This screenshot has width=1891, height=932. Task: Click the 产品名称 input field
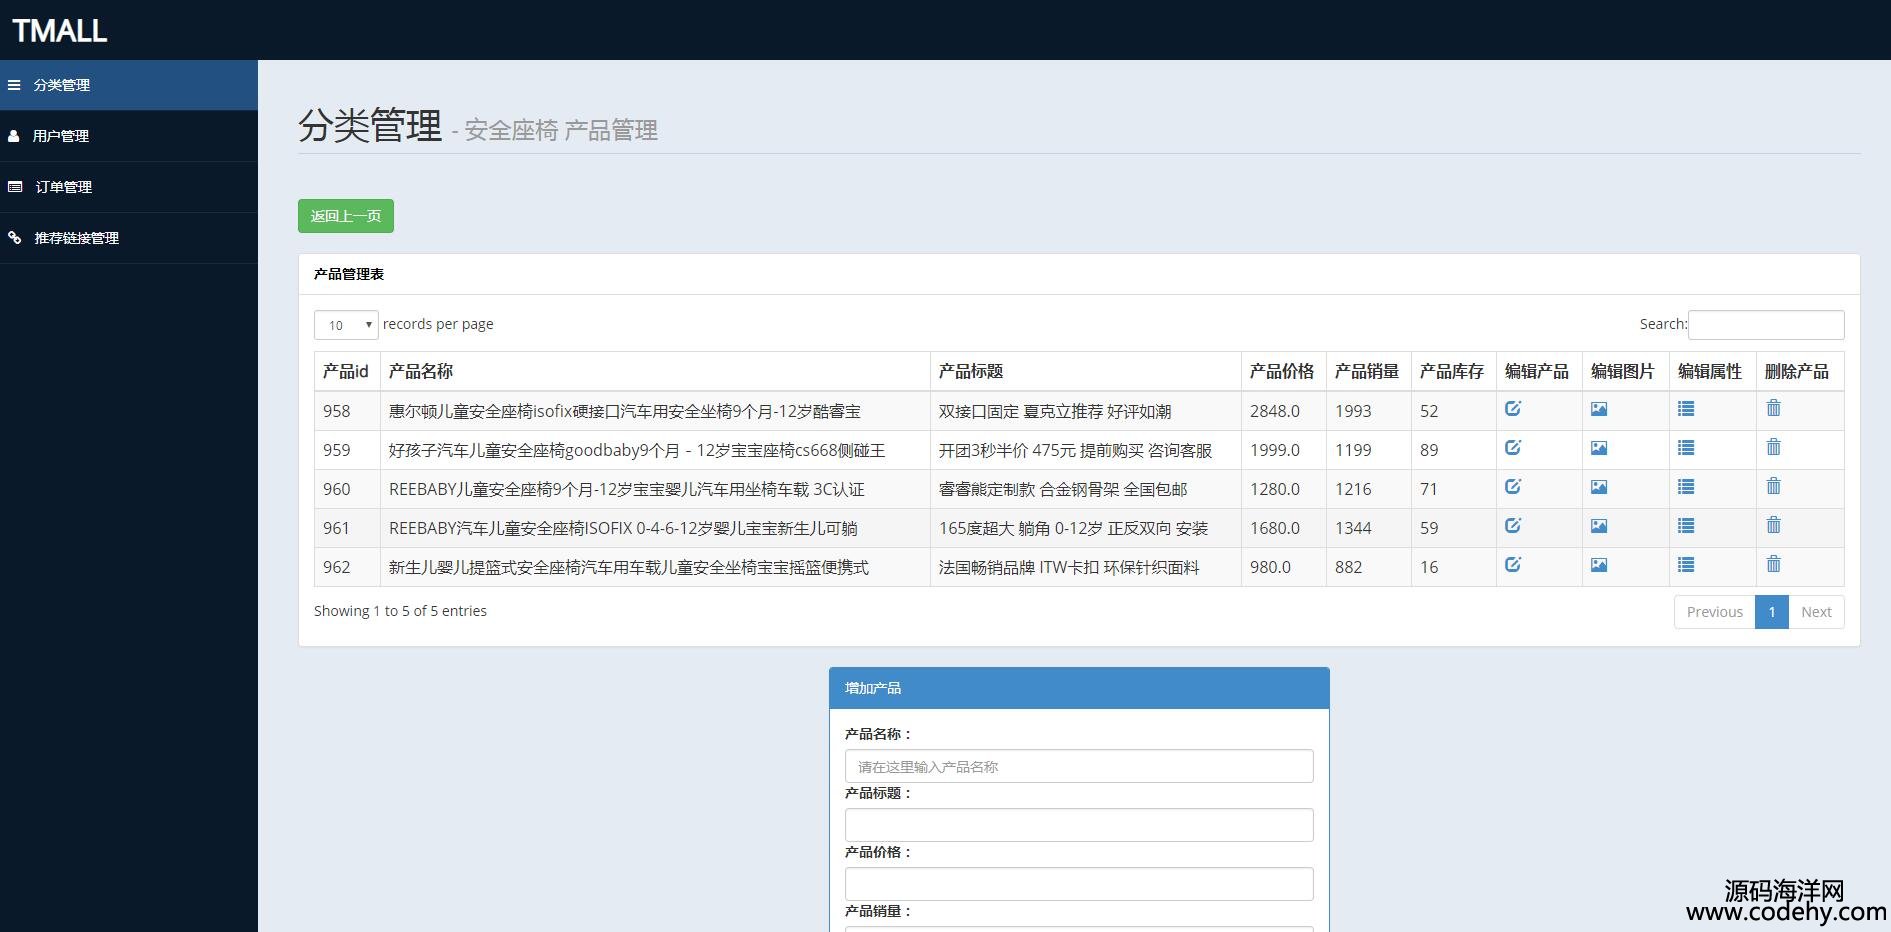[1079, 766]
